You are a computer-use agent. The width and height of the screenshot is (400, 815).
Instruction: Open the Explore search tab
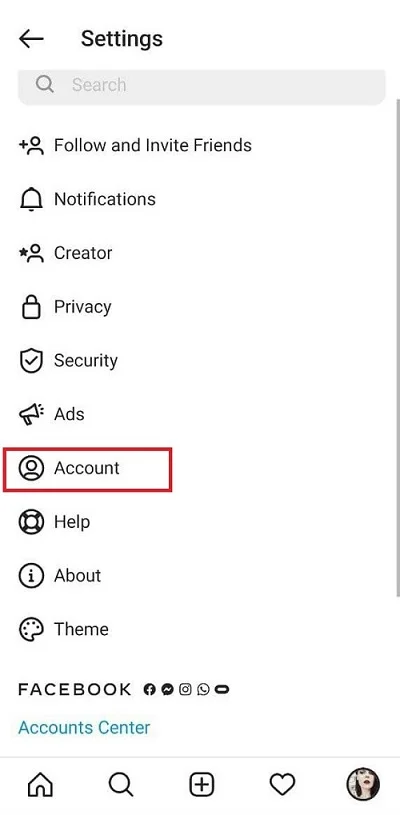click(x=121, y=784)
